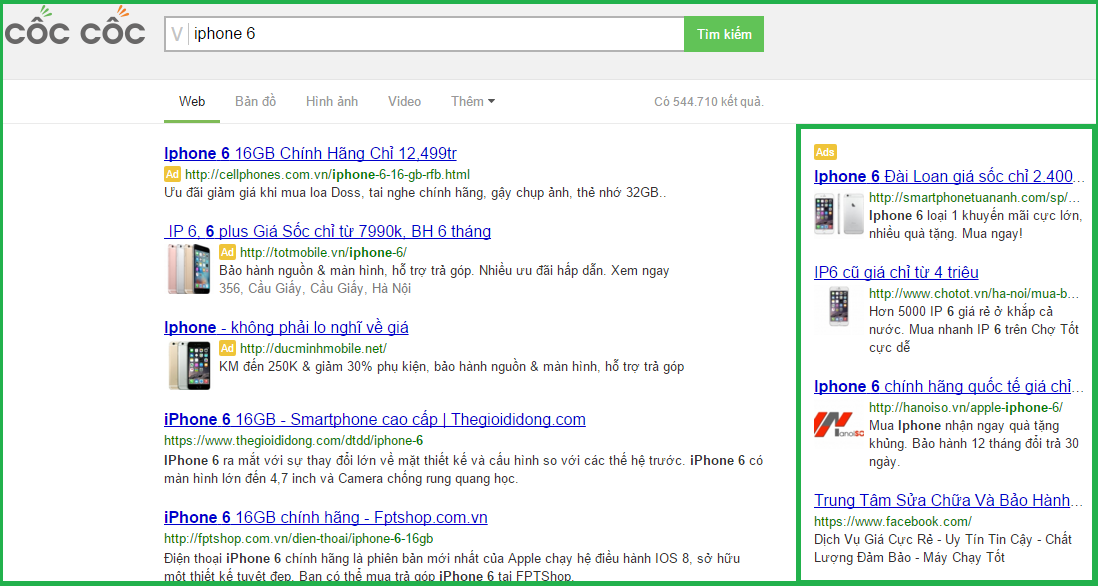
Task: Open the Thegioididong.com iPhone 6 result
Action: (374, 419)
